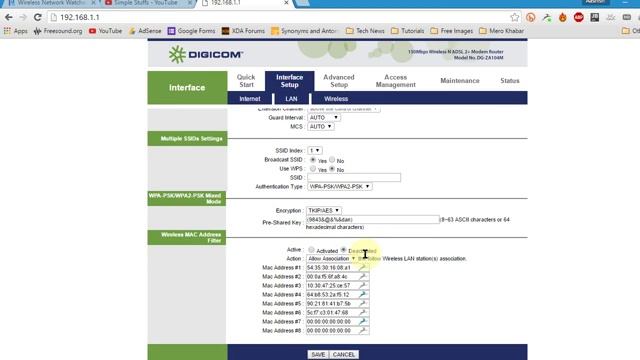The height and width of the screenshot is (360, 640).
Task: Click the key icon in Mac Address #2
Action: pyautogui.click(x=362, y=277)
